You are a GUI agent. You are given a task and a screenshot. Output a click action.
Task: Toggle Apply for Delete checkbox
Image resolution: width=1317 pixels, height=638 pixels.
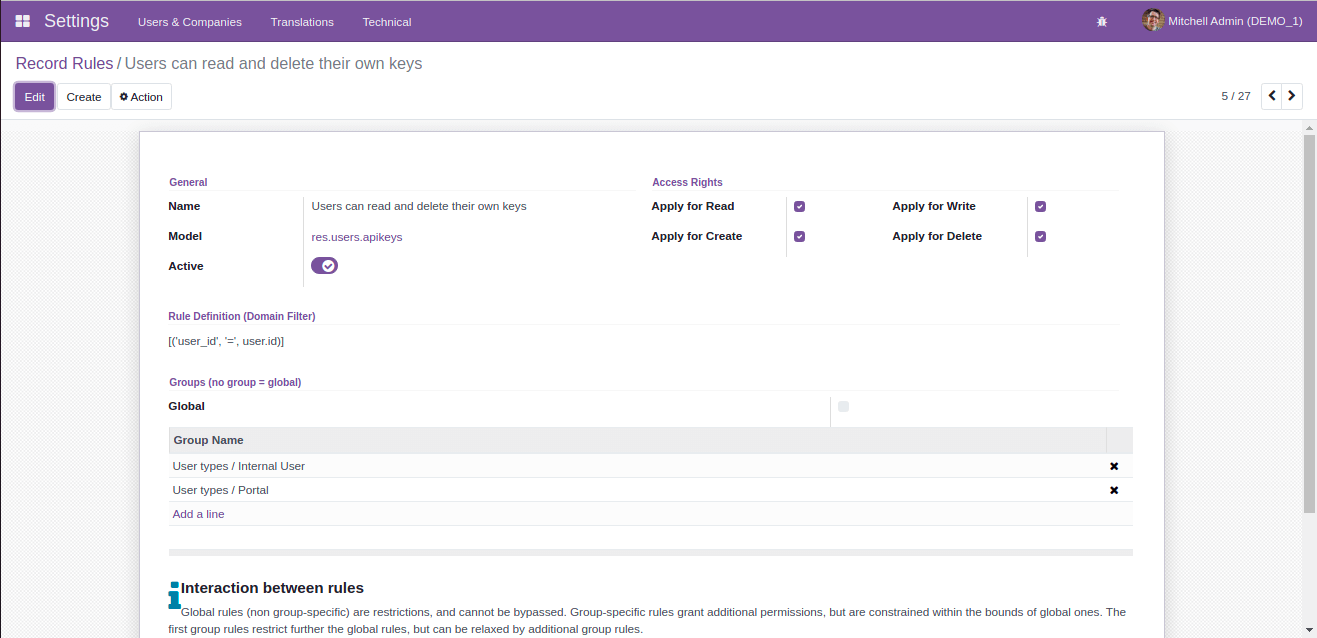coord(1040,237)
